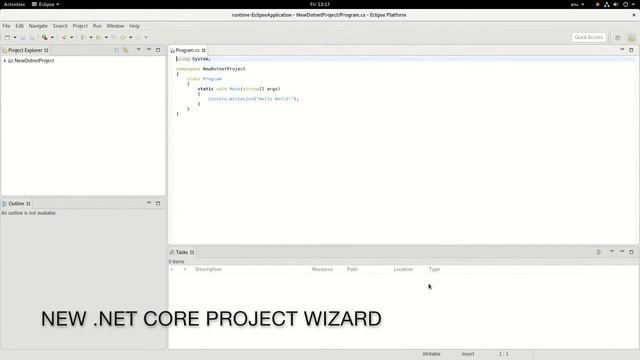640x360 pixels.
Task: Open the Run menu
Action: 97,26
